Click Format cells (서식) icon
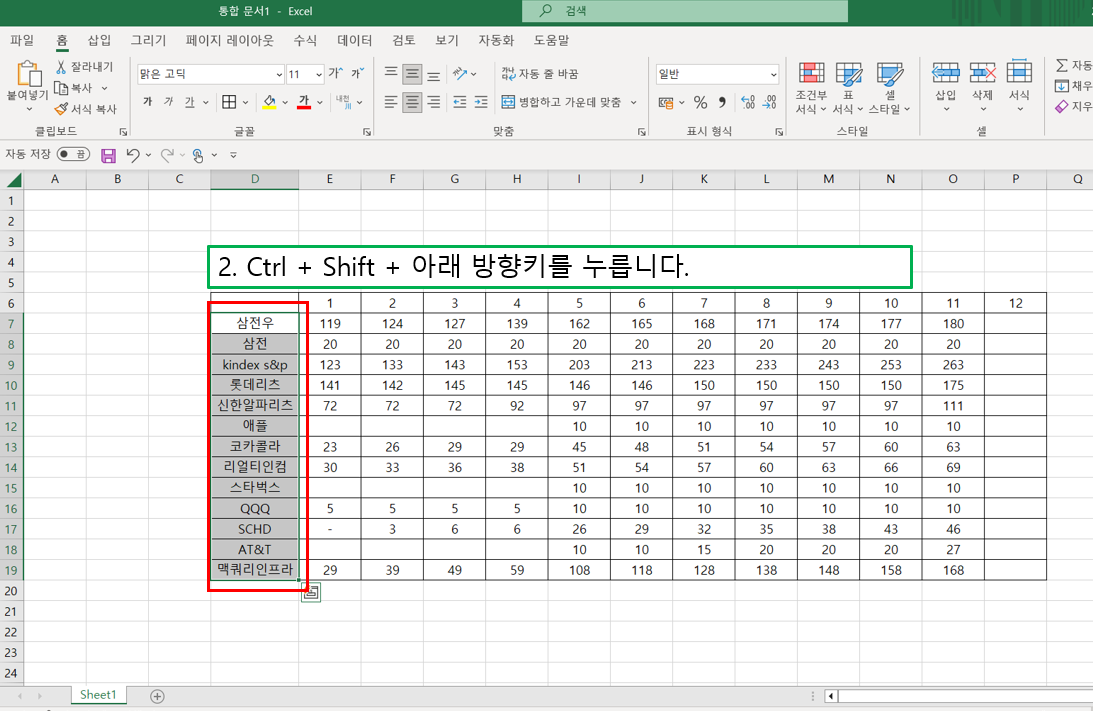 click(x=1019, y=74)
